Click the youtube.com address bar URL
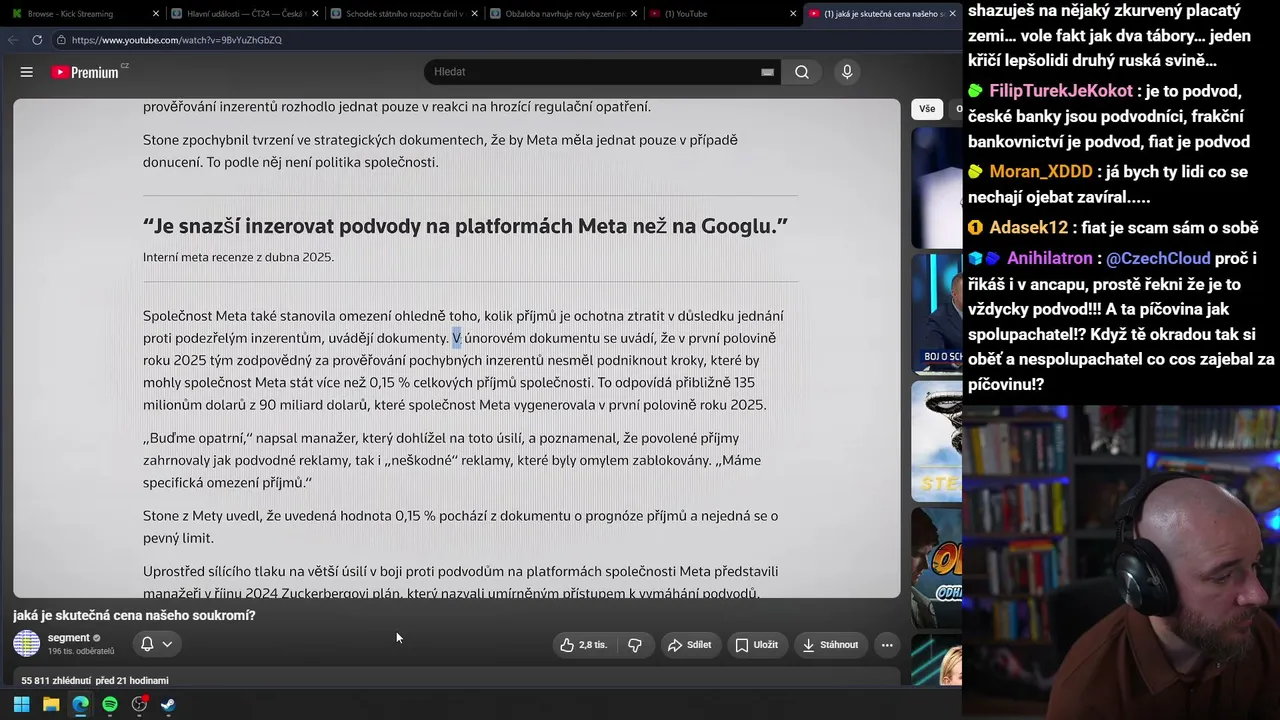 click(x=177, y=40)
